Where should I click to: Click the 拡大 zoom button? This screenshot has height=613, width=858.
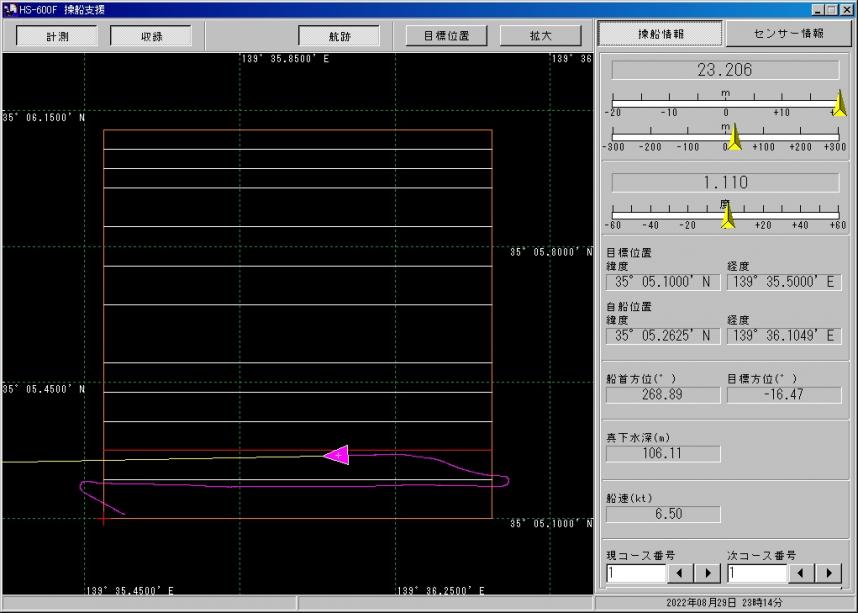point(541,36)
